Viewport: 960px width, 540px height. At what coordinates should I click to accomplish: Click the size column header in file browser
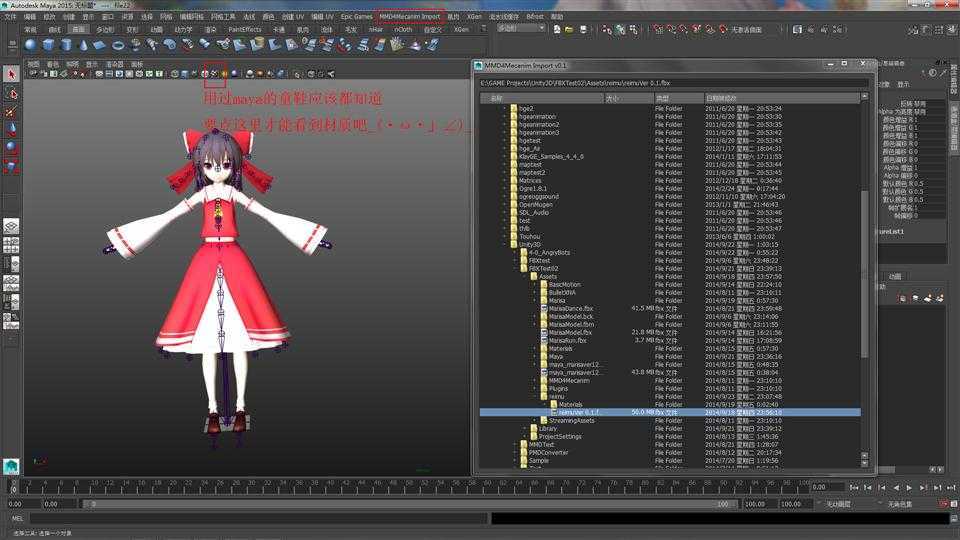click(x=628, y=98)
